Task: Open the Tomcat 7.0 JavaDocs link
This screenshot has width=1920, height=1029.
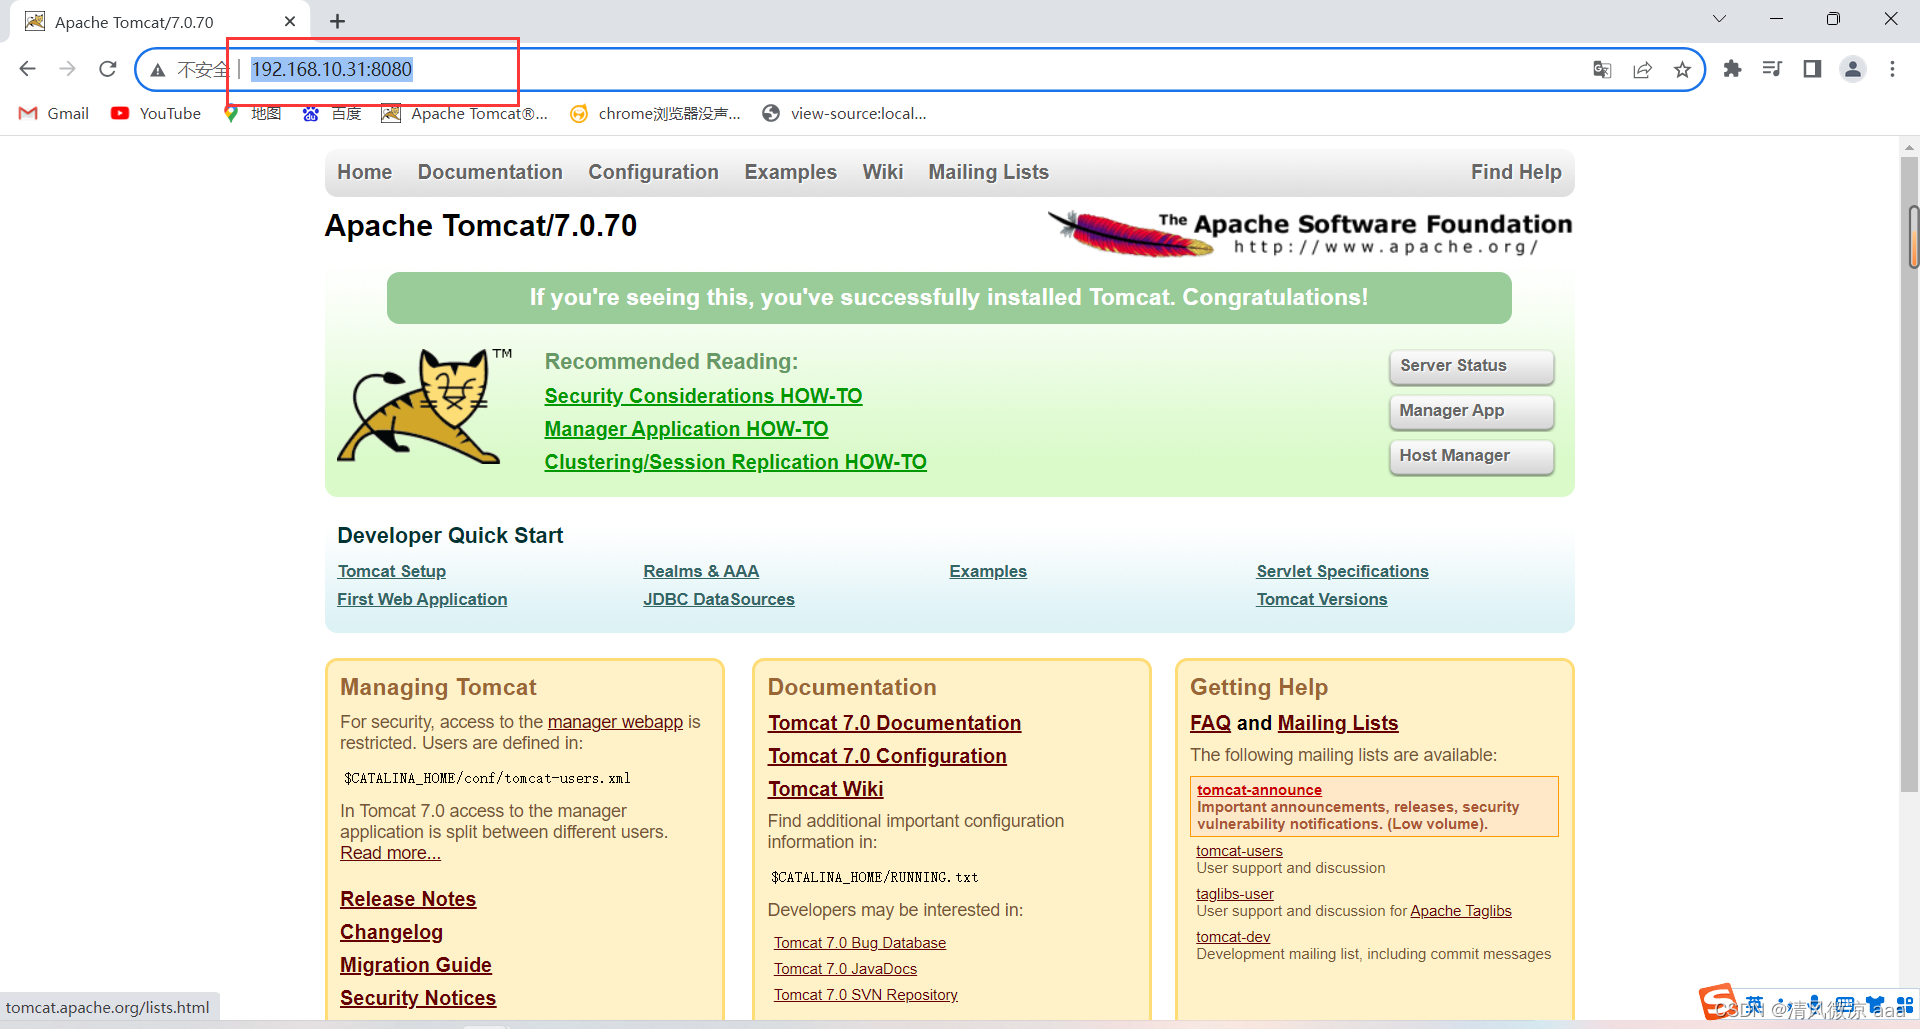Action: [x=845, y=969]
